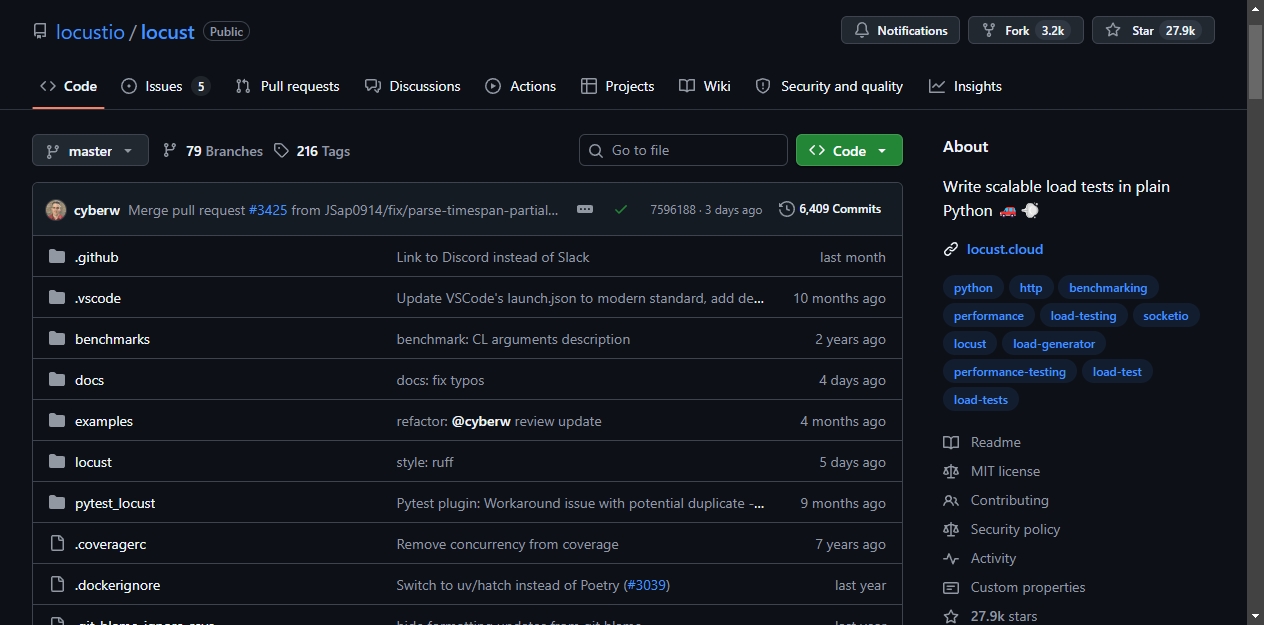The image size is (1264, 625).
Task: Open the .vscode folder
Action: point(98,298)
